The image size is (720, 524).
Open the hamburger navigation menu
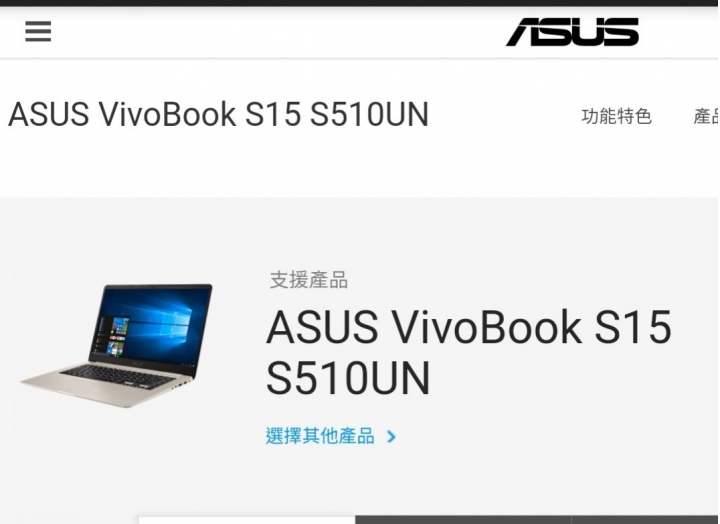[38, 31]
